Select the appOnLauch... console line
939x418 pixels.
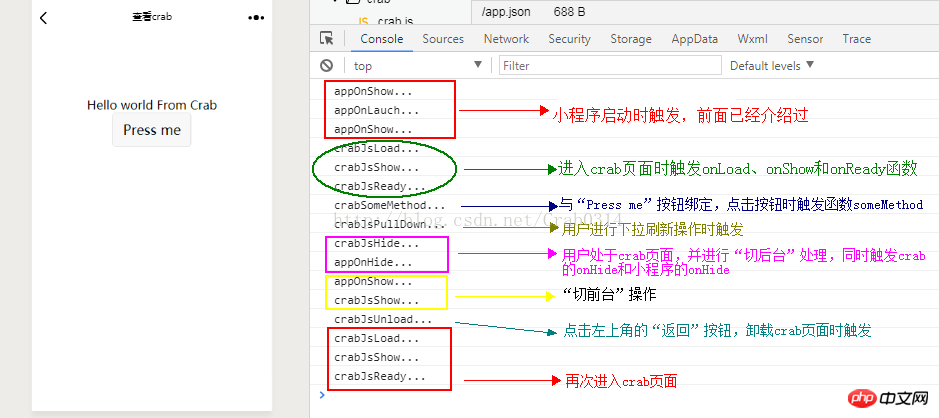pos(377,110)
